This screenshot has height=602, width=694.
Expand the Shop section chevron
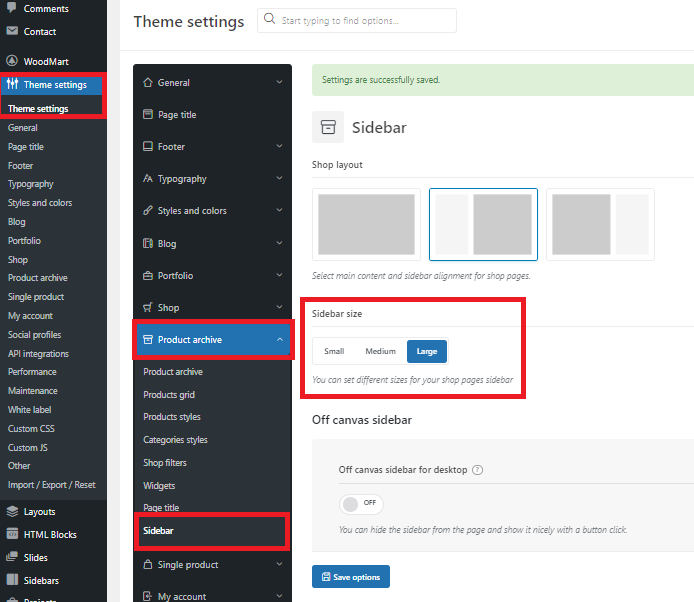(x=279, y=307)
